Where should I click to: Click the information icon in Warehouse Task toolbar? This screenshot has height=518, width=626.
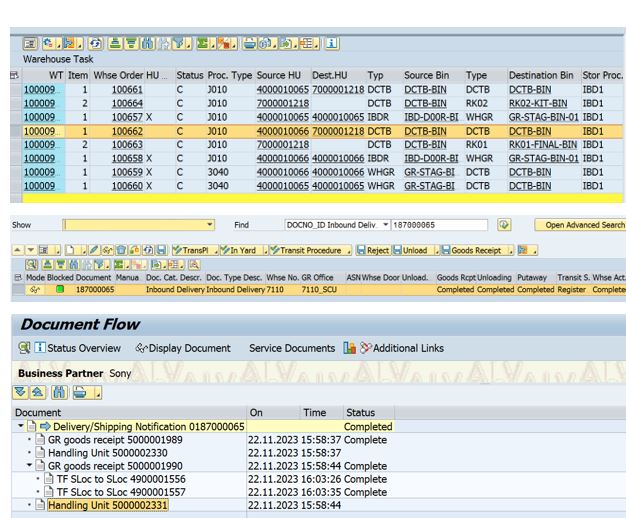point(331,44)
